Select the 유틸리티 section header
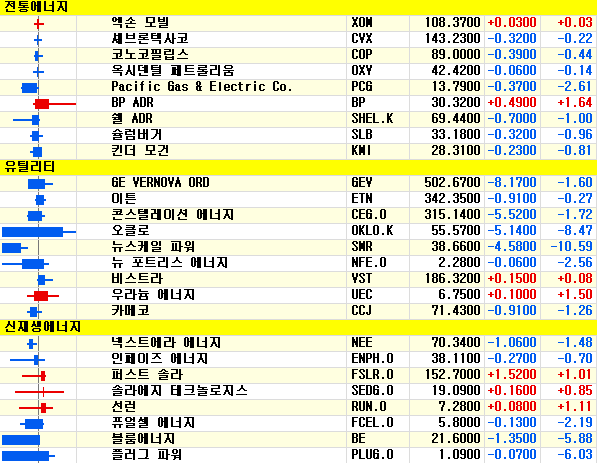The width and height of the screenshot is (597, 463). (298, 167)
